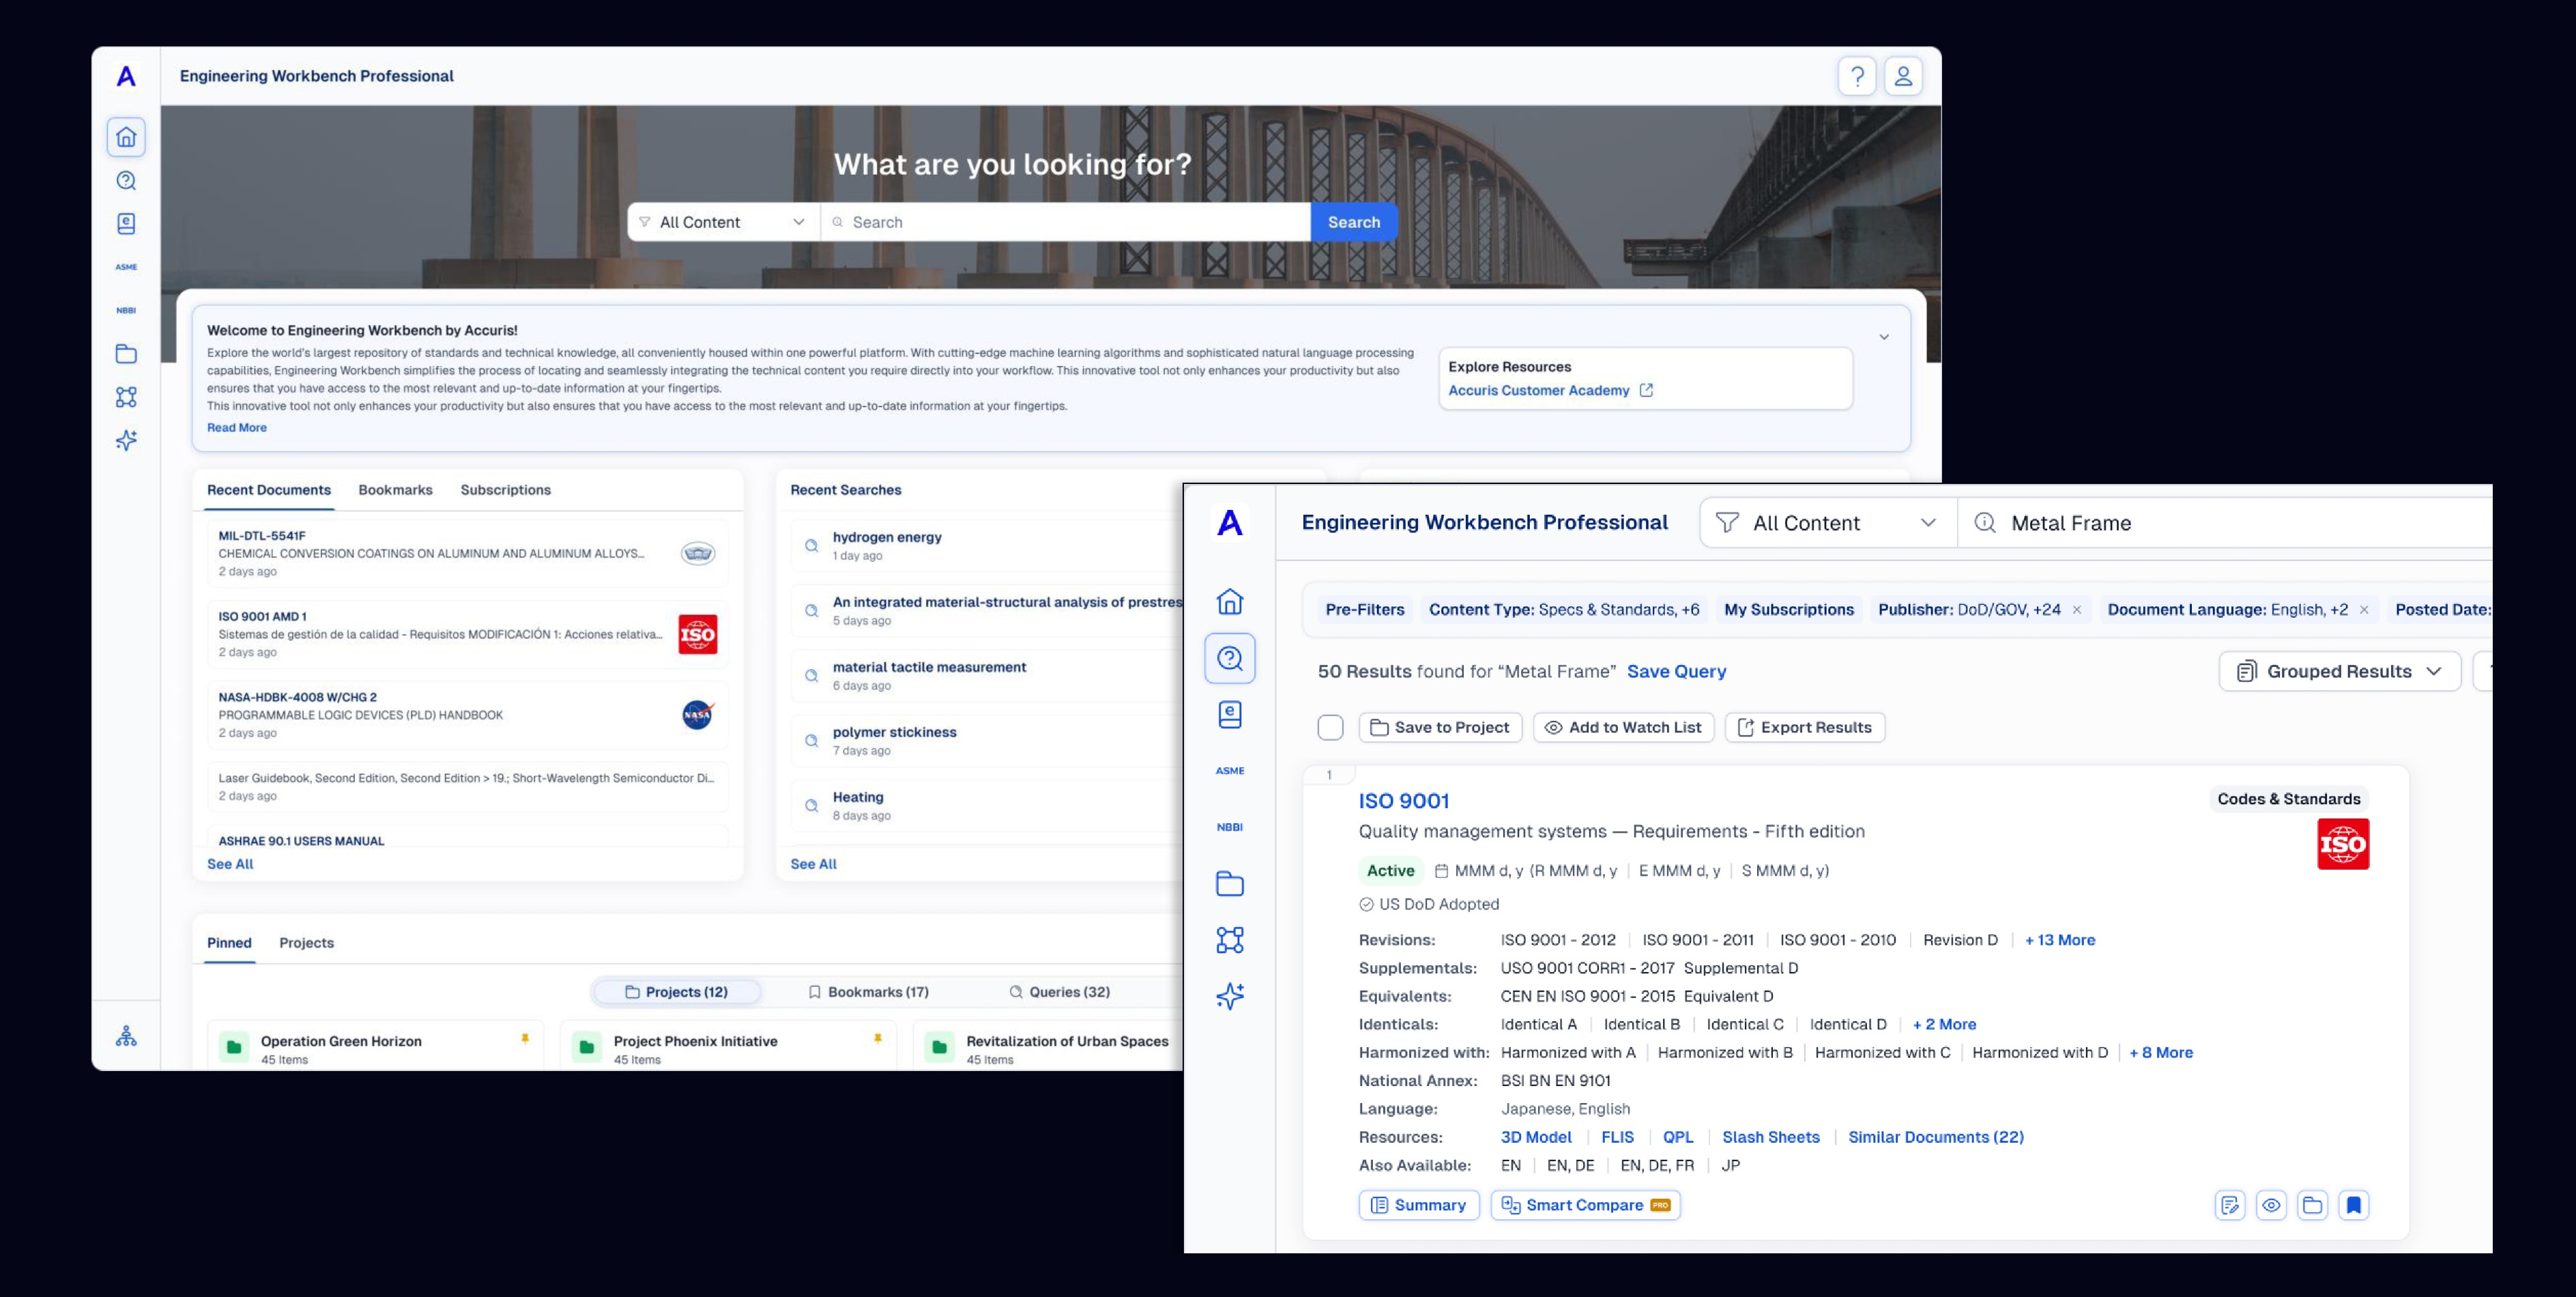
Task: Open NBBI icon in front results window sidebar
Action: point(1230,827)
